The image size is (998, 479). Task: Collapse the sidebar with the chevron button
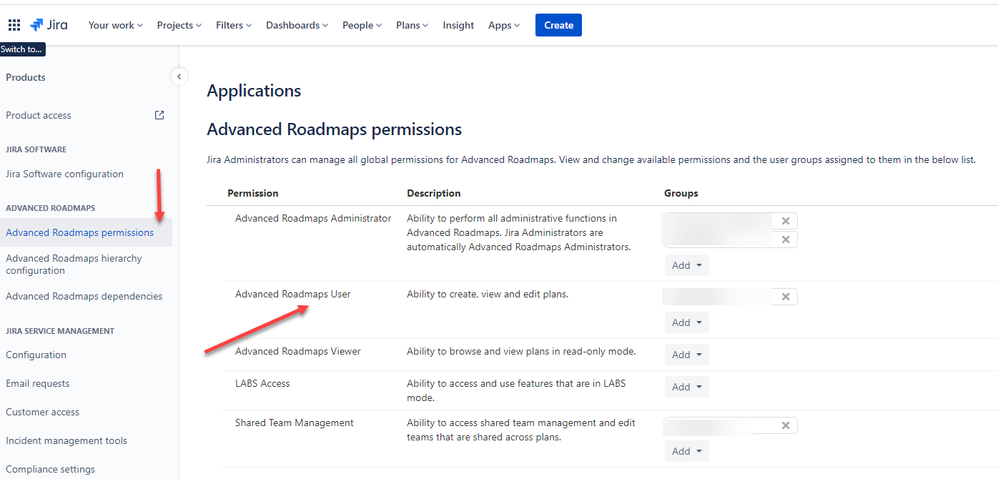[179, 76]
